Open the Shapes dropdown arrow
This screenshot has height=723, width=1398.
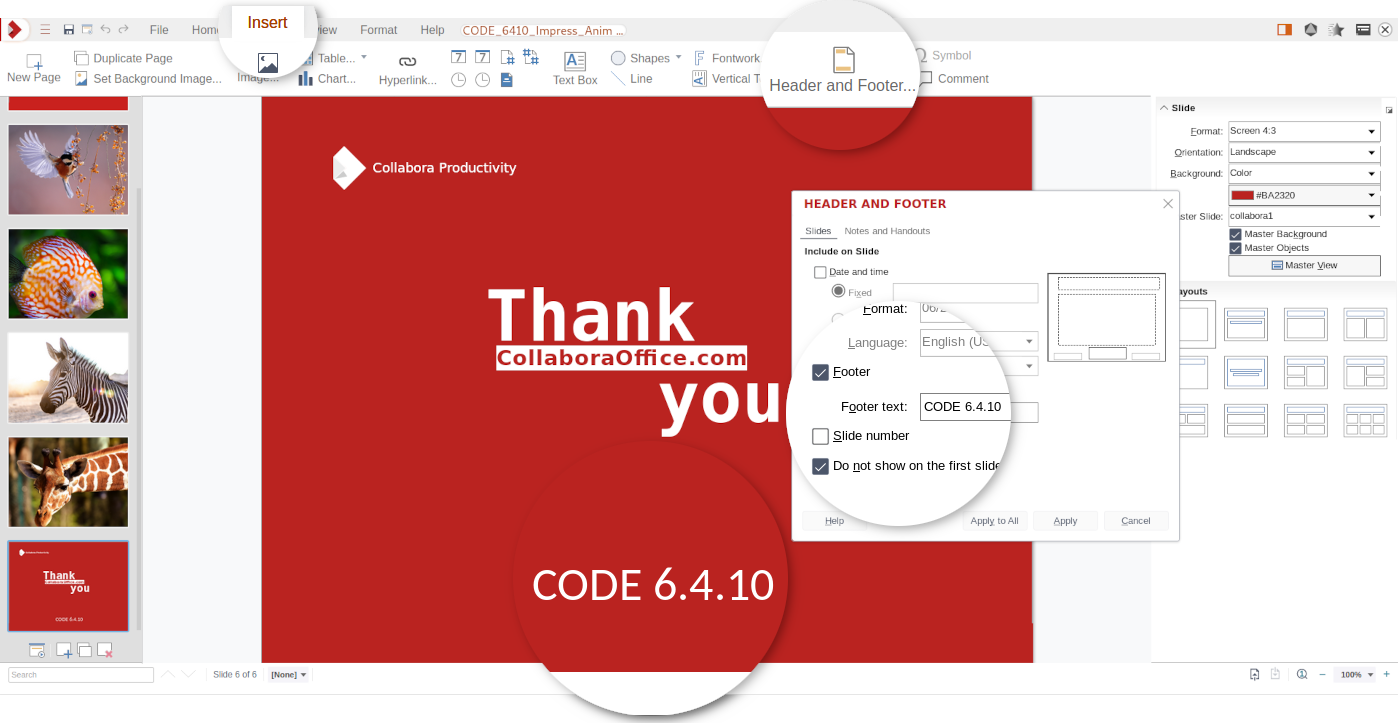tap(679, 57)
